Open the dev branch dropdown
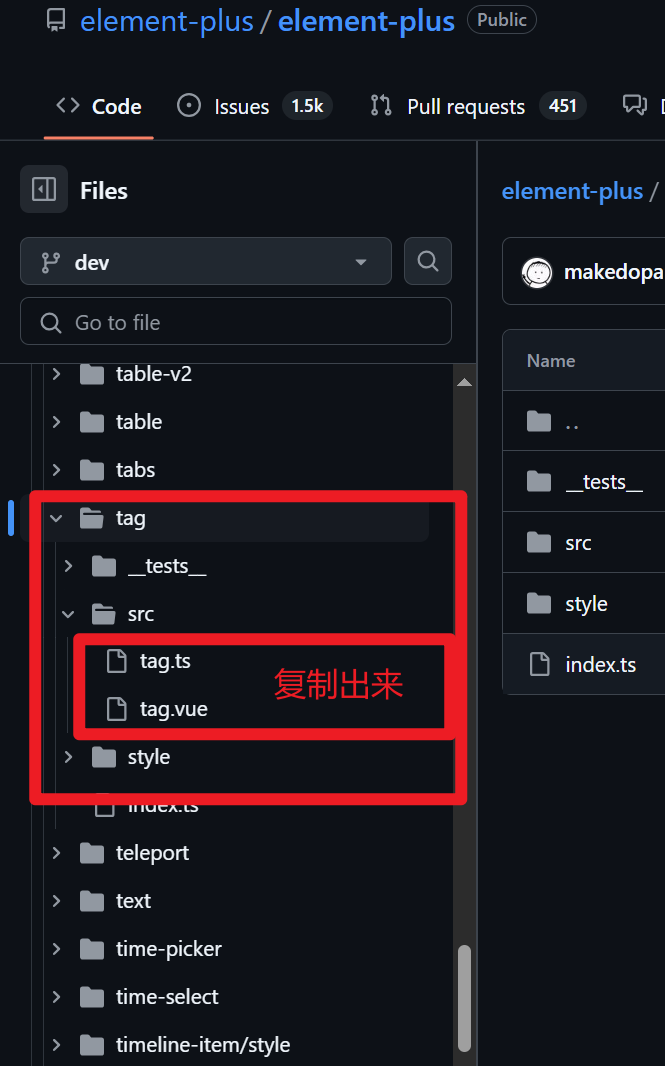The image size is (665, 1066). click(206, 261)
